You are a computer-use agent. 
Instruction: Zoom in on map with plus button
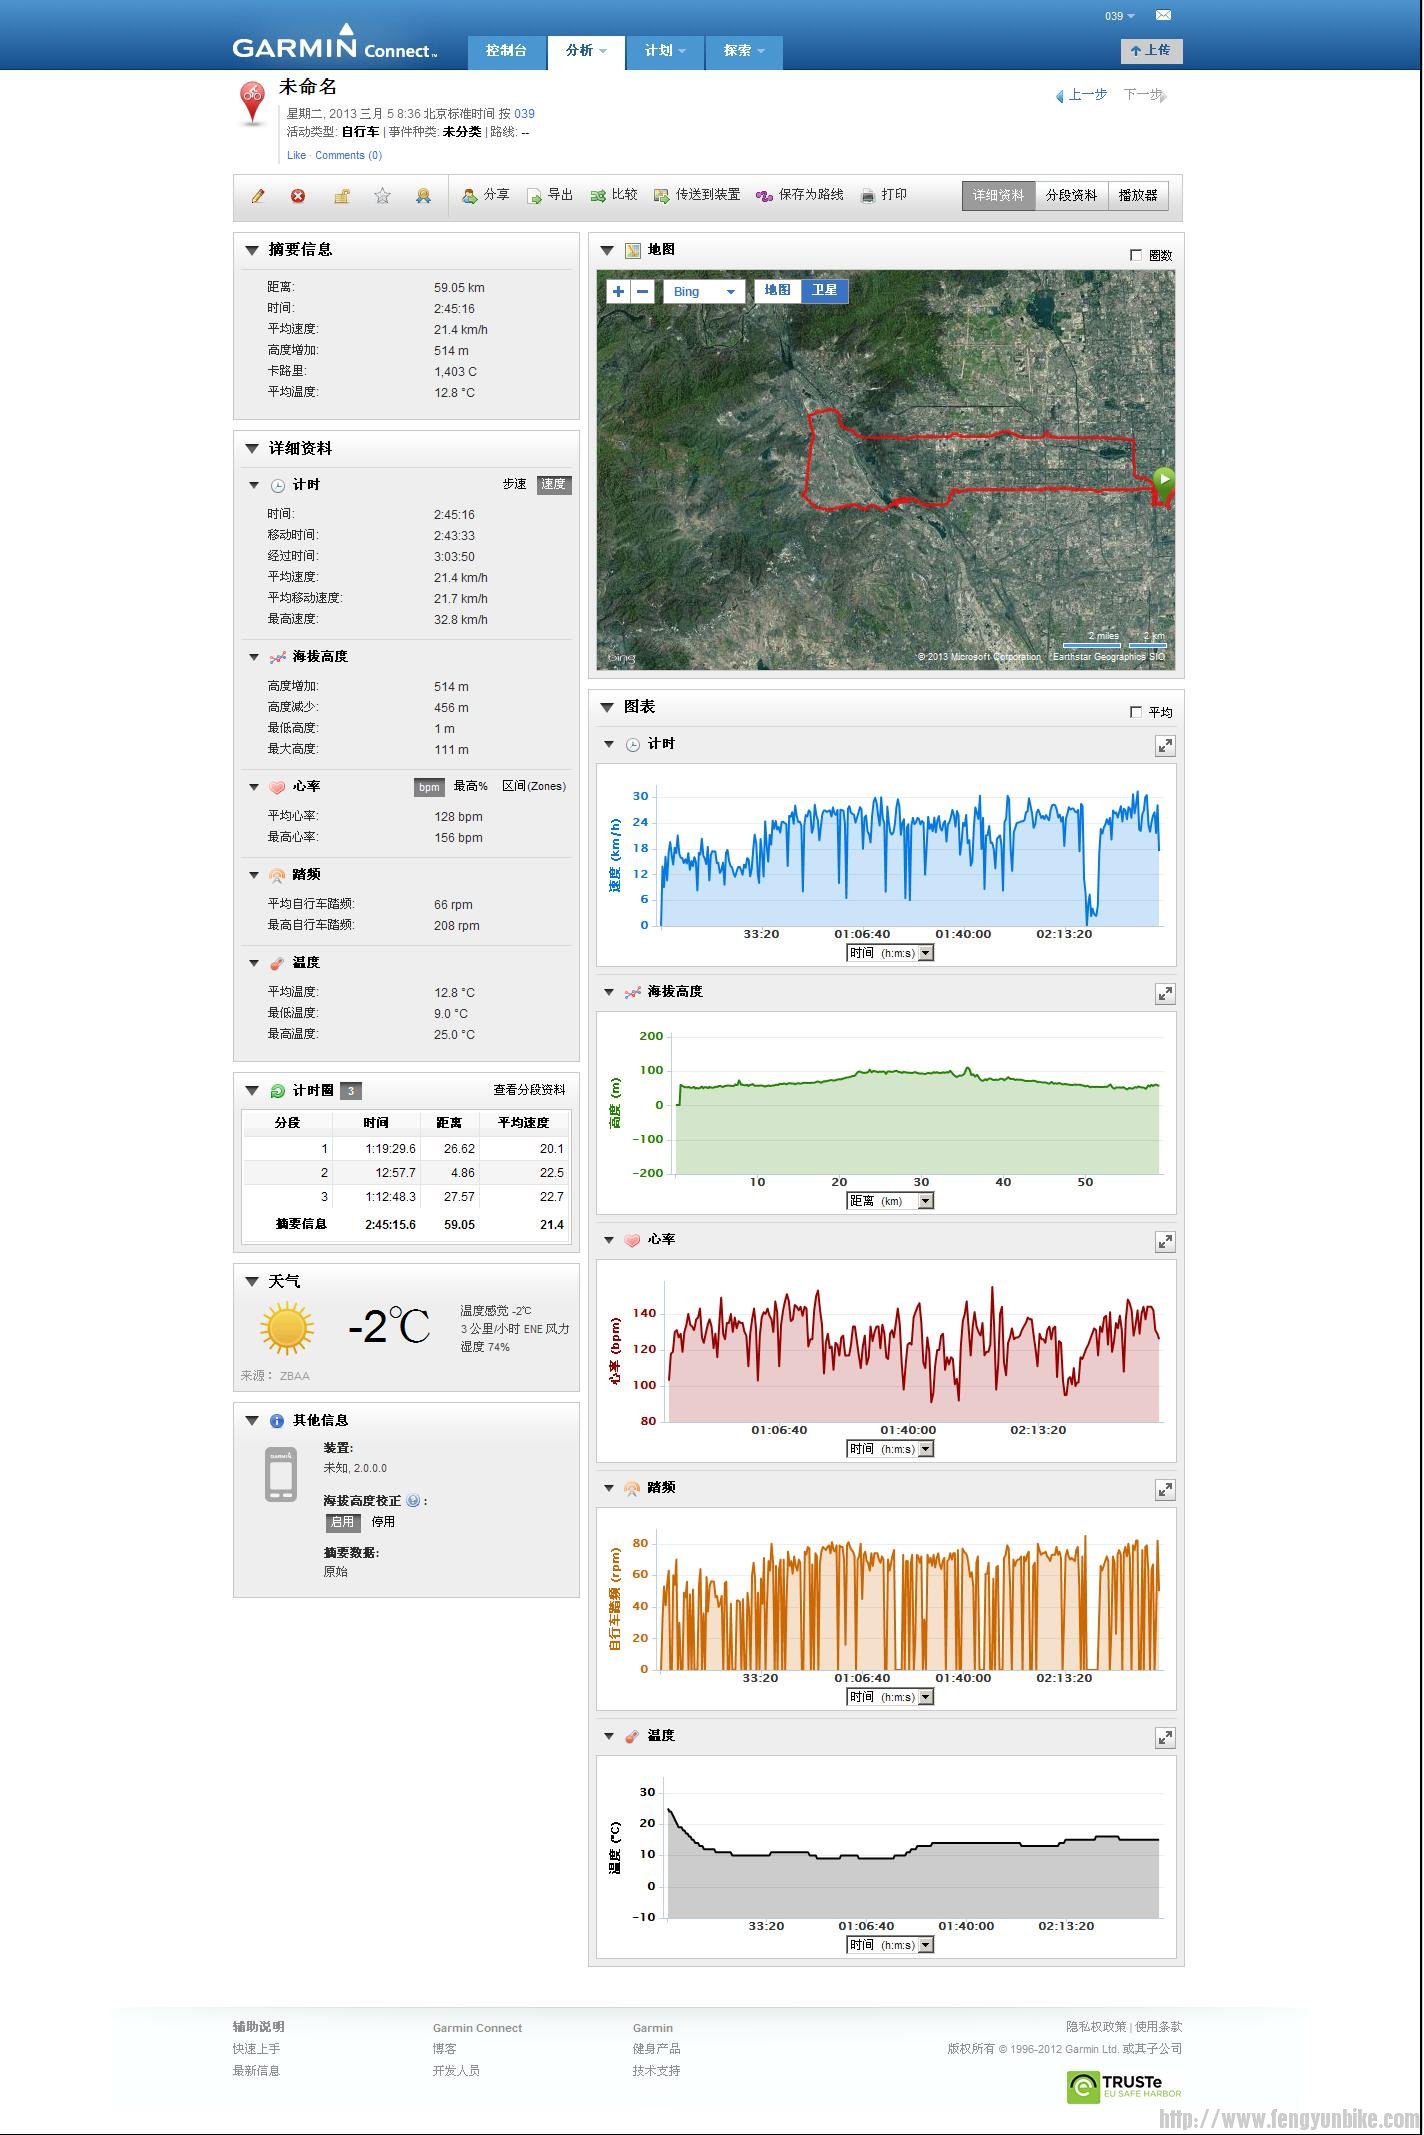619,291
